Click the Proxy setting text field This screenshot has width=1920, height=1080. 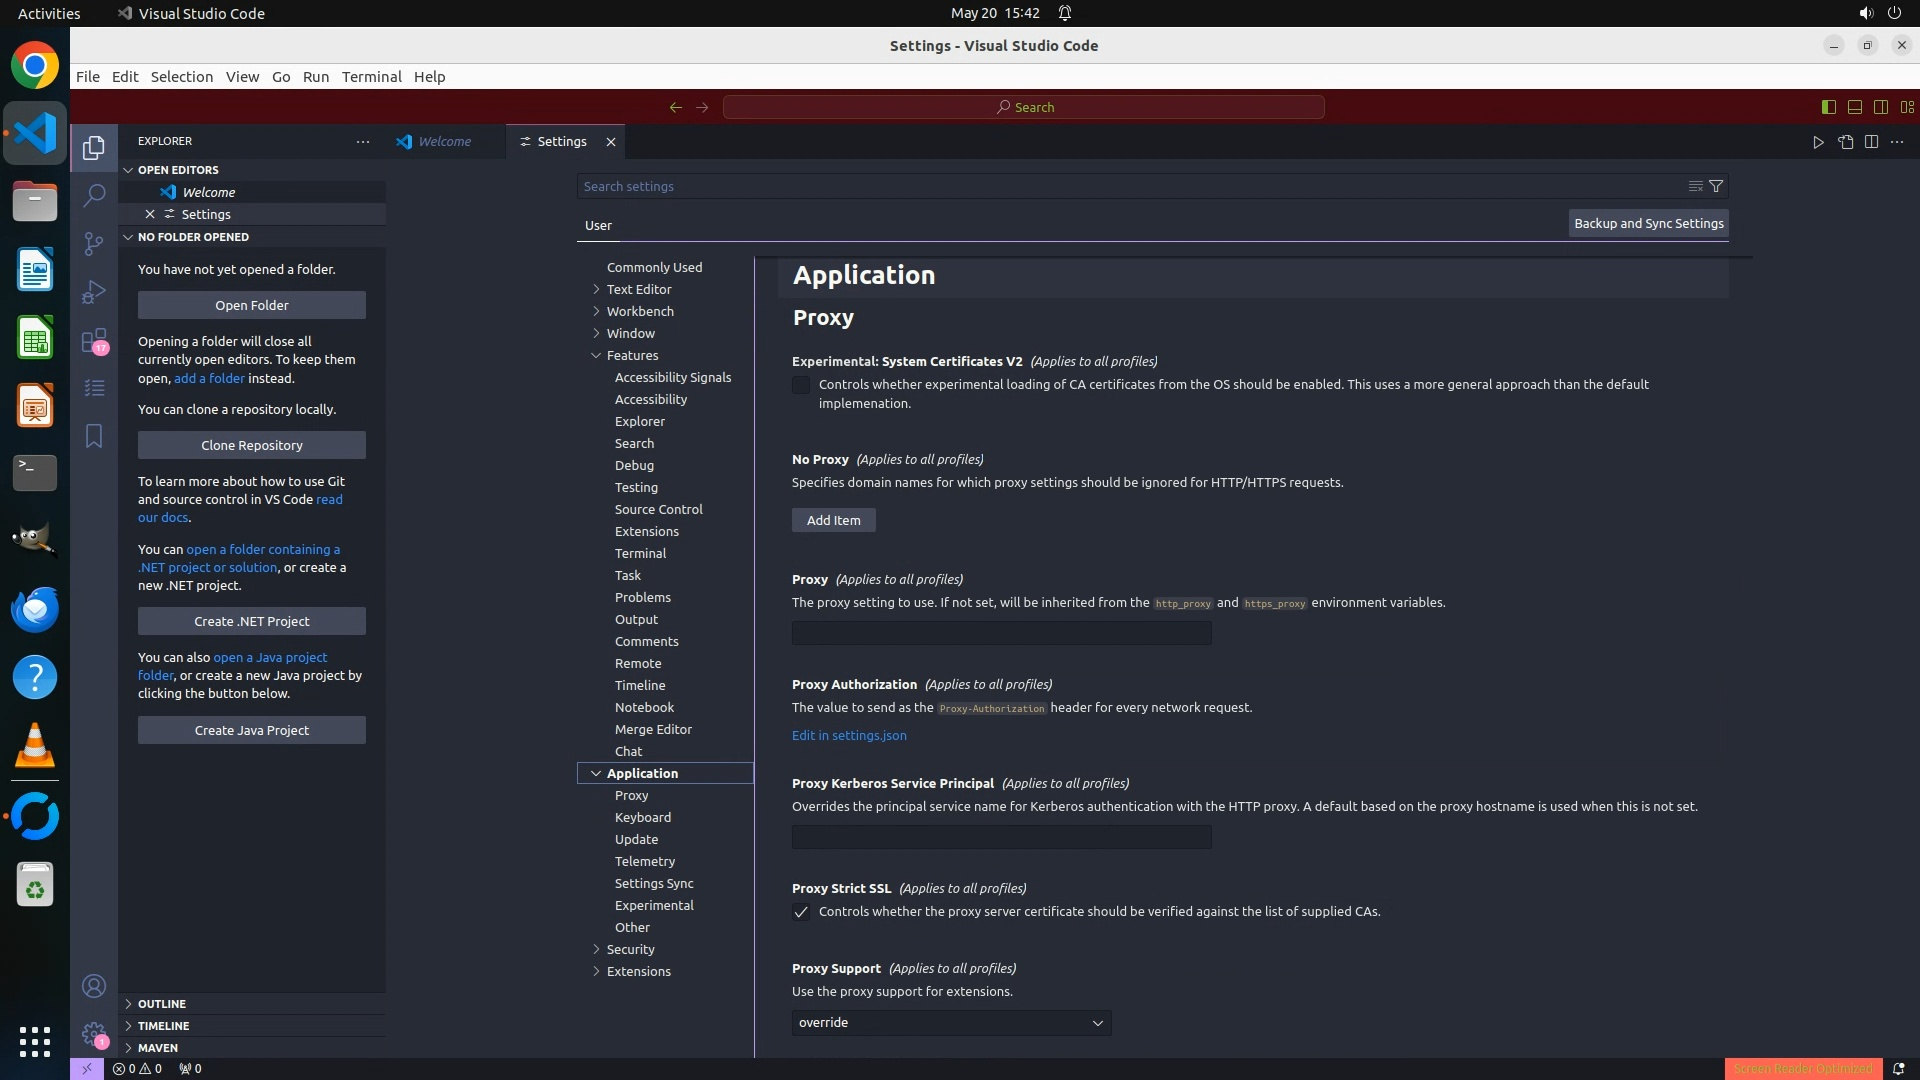click(x=1001, y=633)
